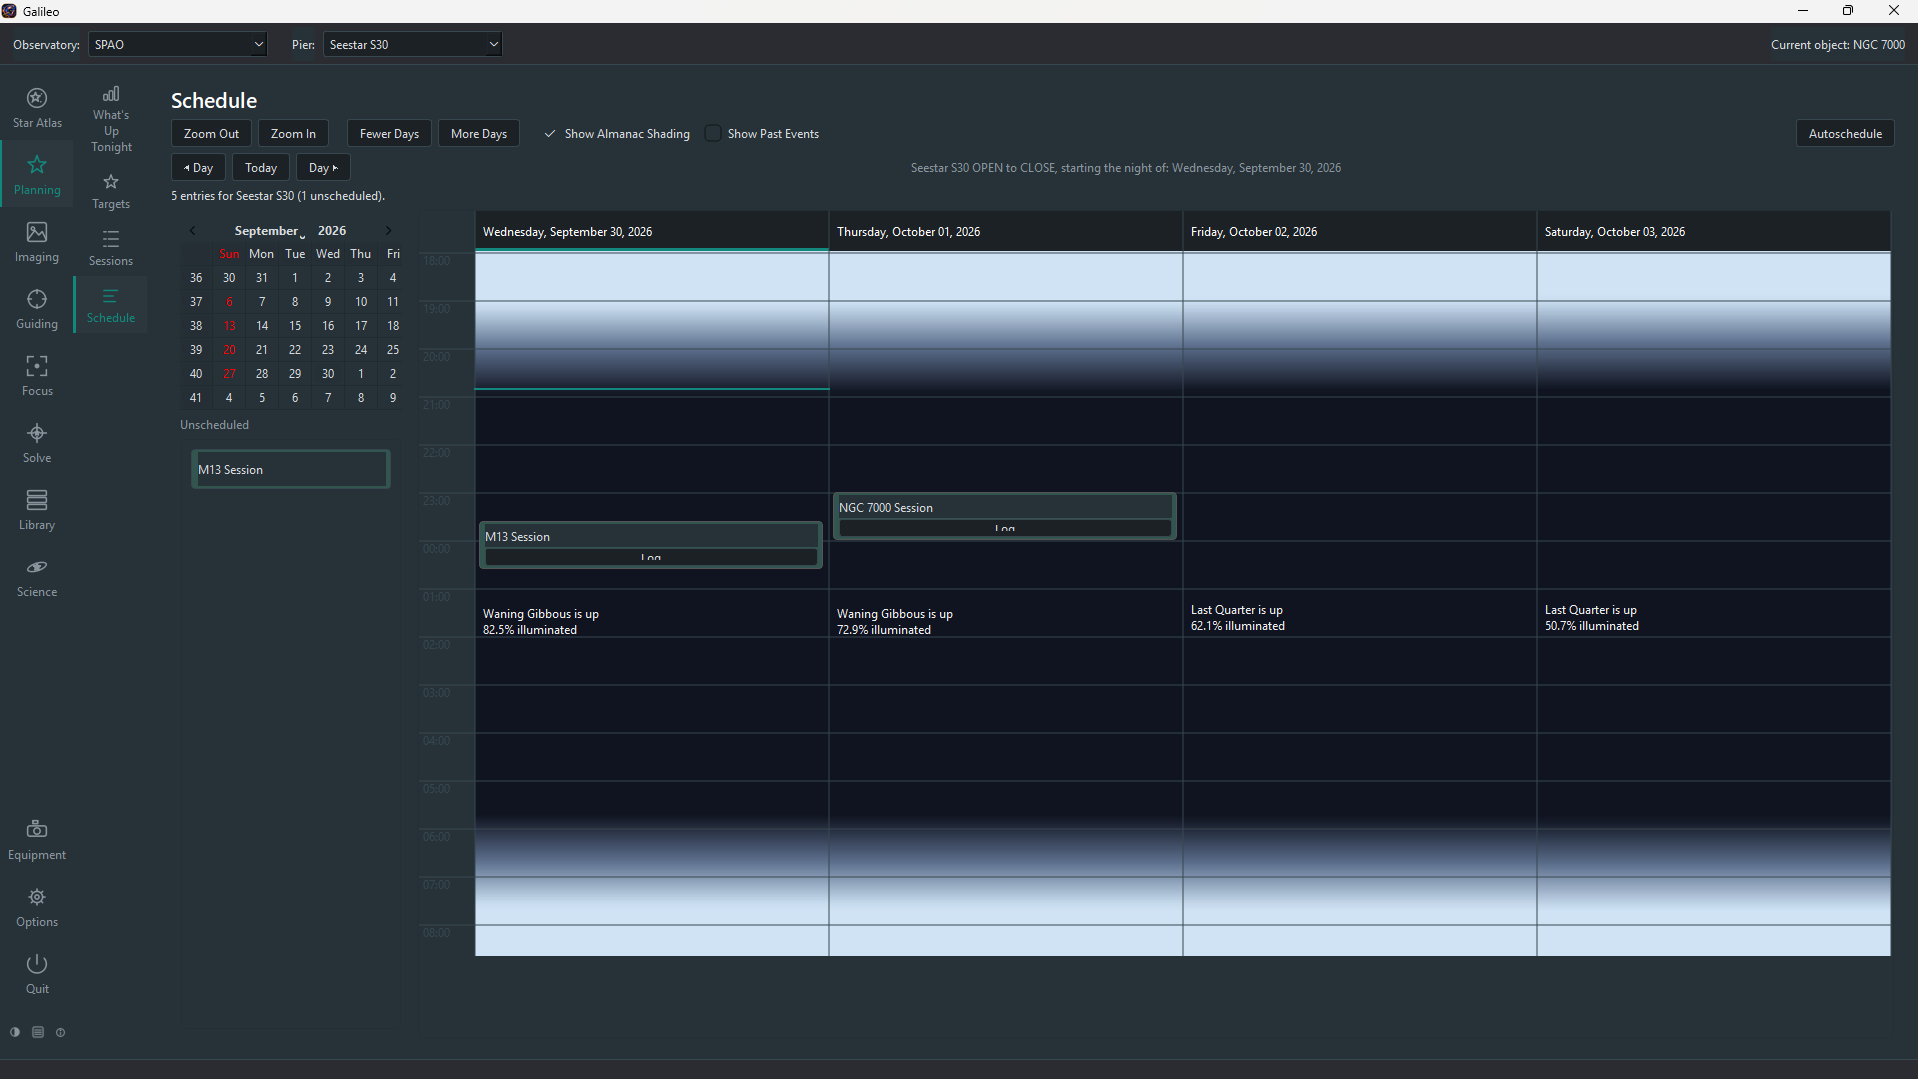Open the Sessions sub-section
1918x1079 pixels.
[x=111, y=248]
